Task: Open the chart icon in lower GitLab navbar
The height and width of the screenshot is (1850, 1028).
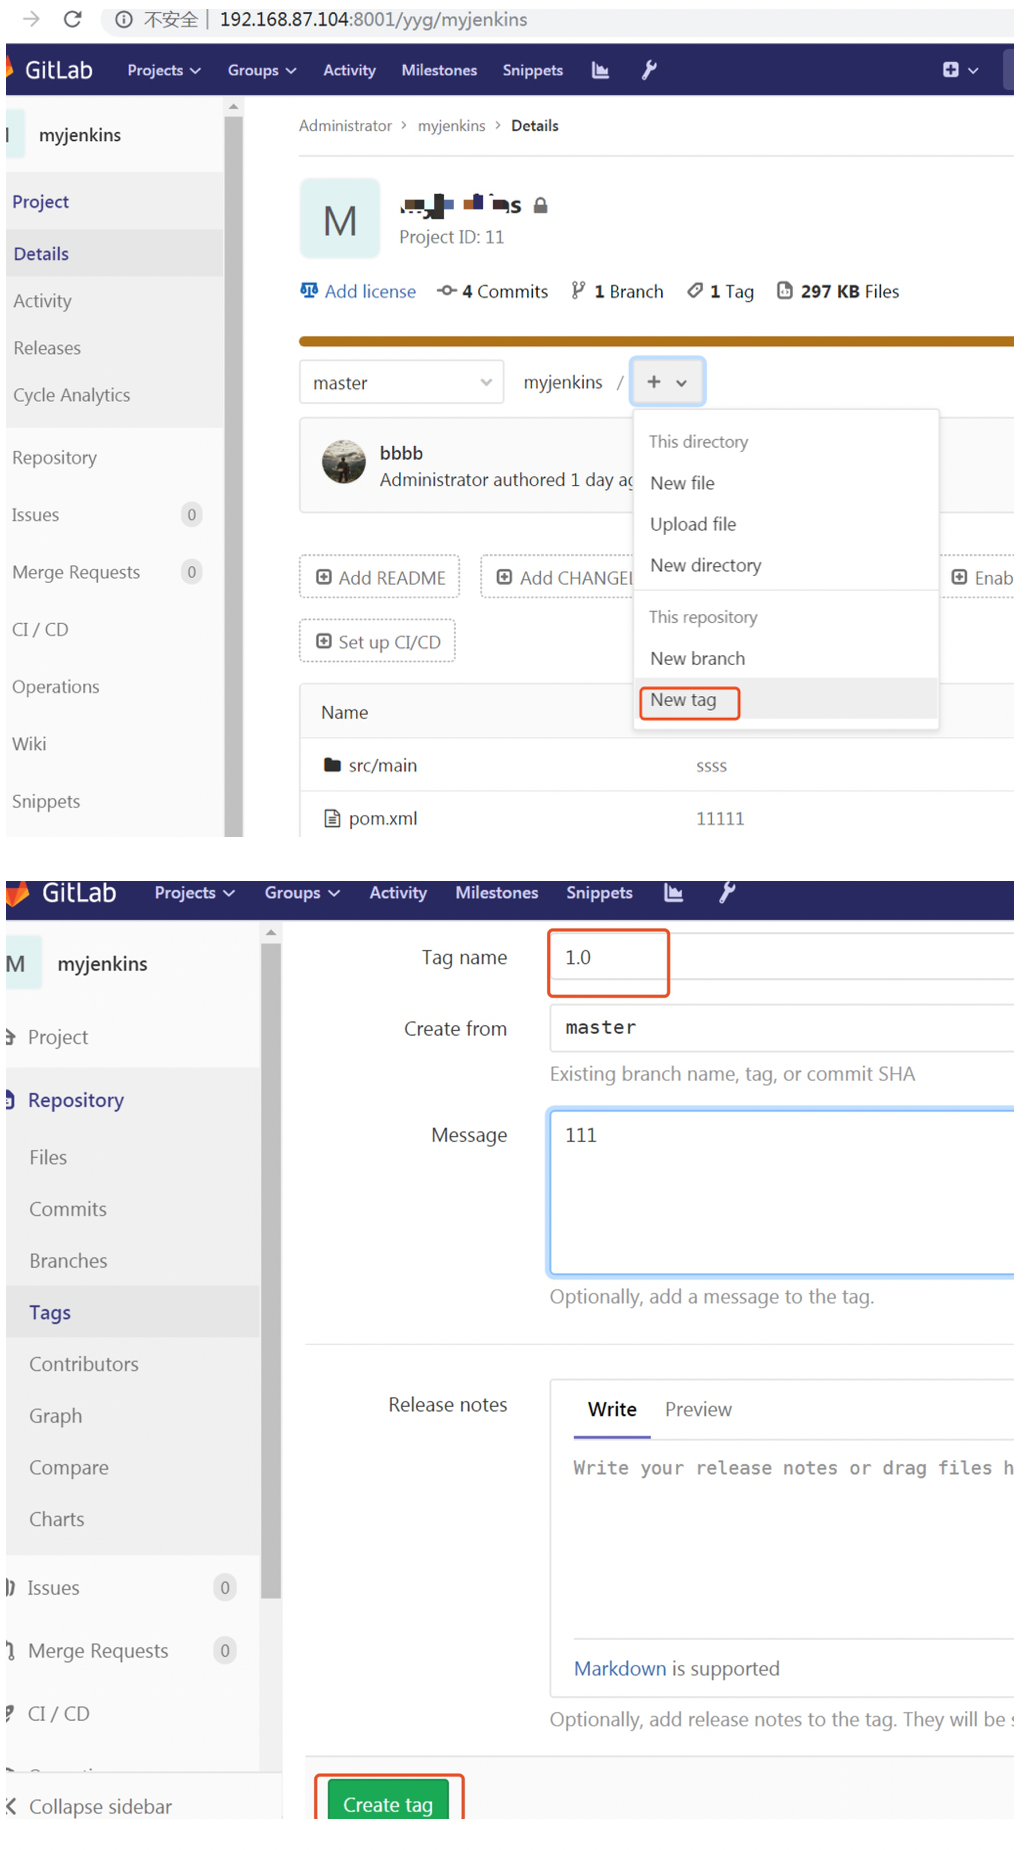Action: [673, 893]
